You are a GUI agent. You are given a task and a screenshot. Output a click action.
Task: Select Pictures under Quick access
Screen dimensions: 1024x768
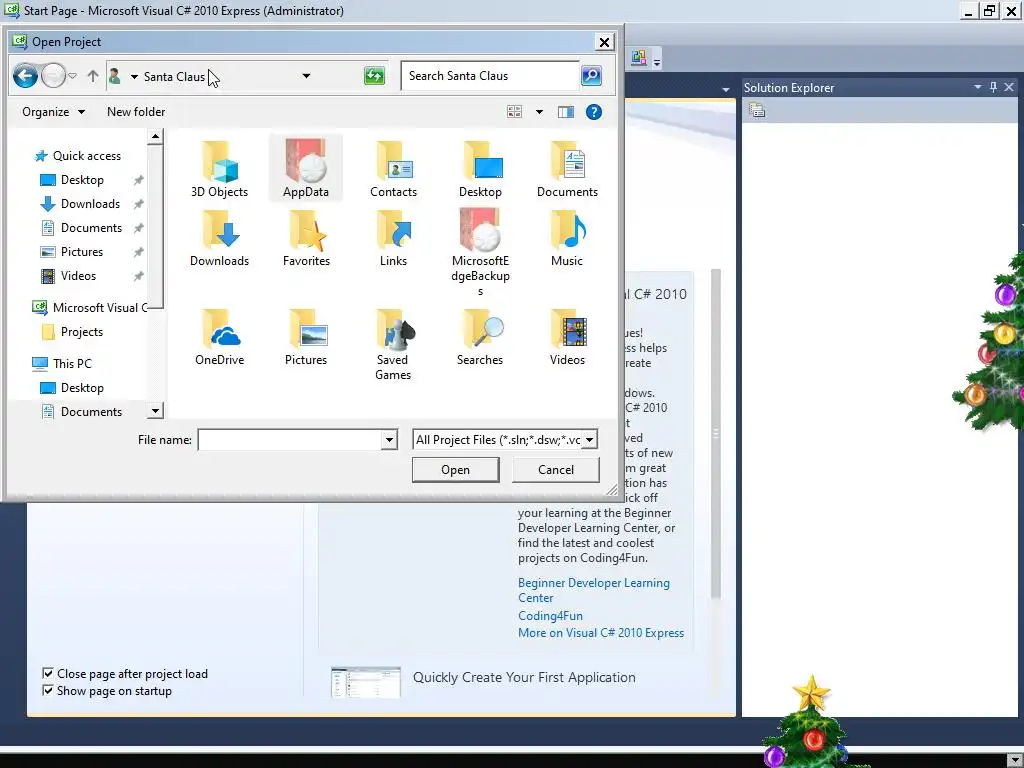72,251
